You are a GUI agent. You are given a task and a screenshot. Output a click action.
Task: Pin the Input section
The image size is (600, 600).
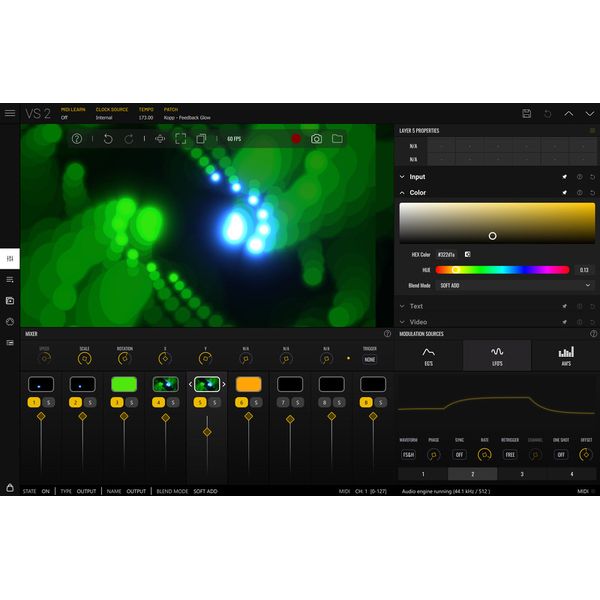(x=564, y=177)
